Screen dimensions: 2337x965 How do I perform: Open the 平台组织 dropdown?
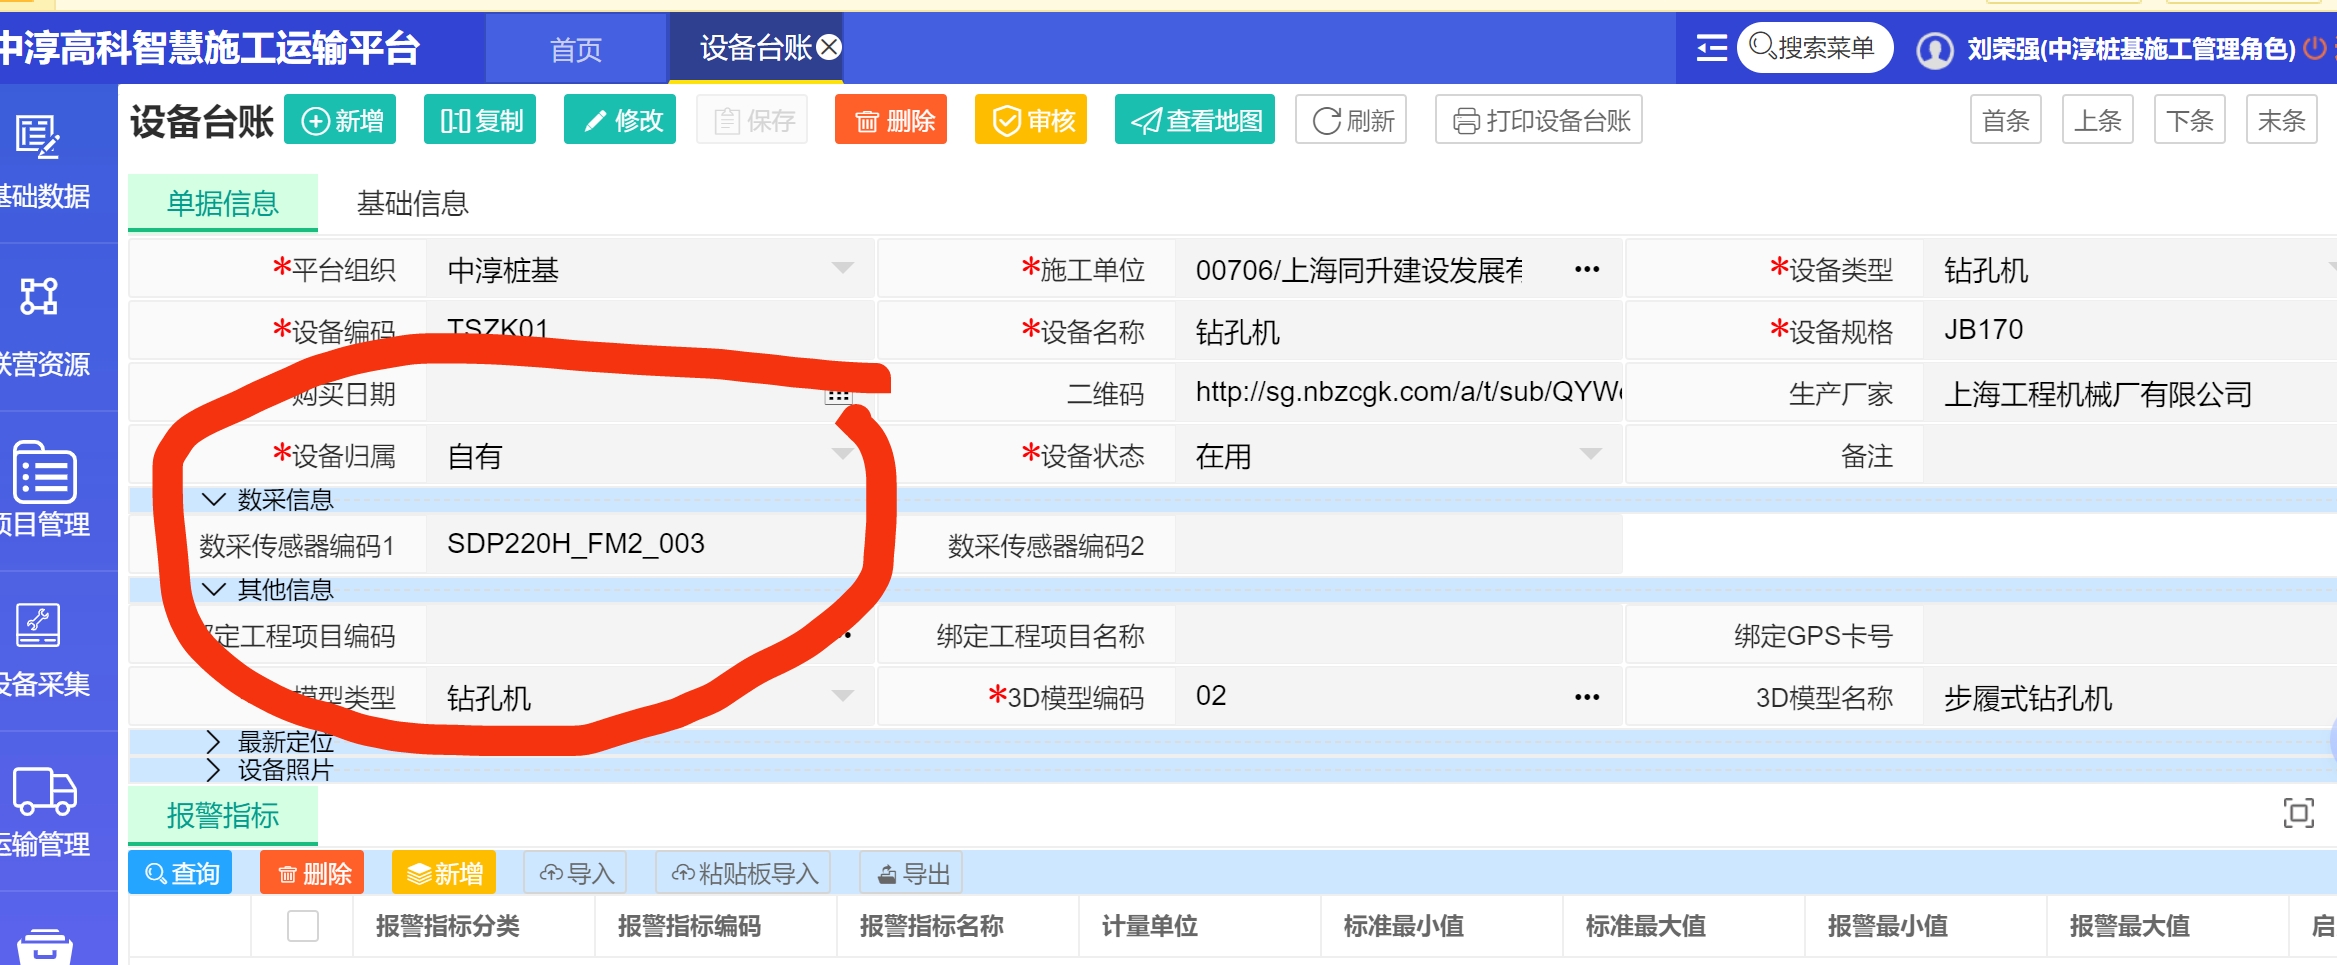click(x=842, y=268)
